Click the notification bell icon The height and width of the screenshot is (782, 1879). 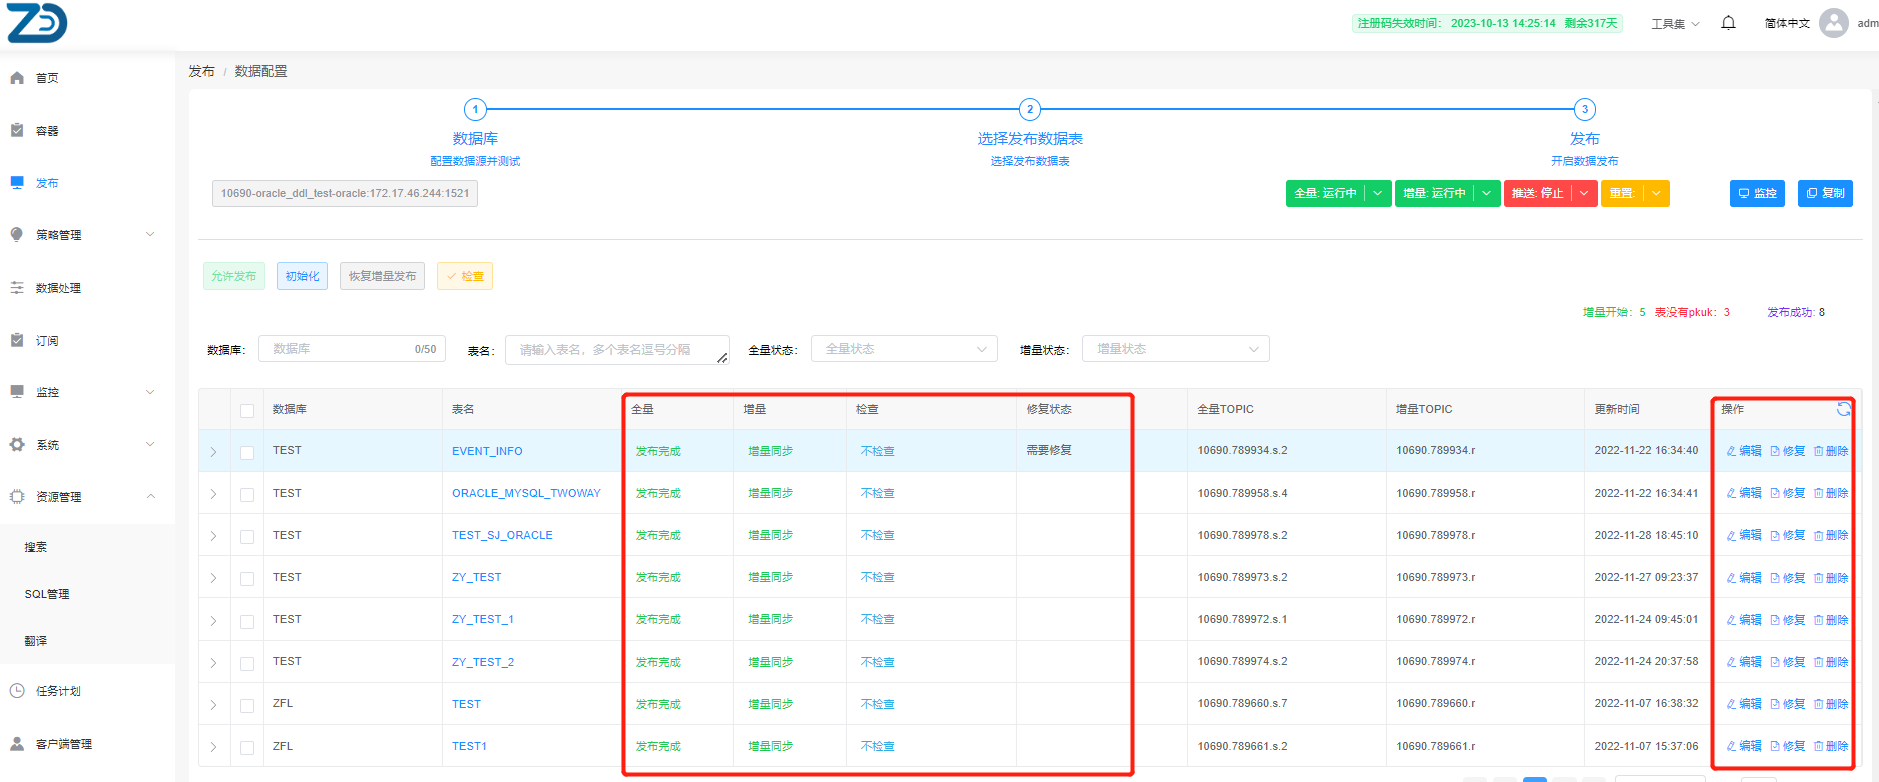click(x=1728, y=23)
